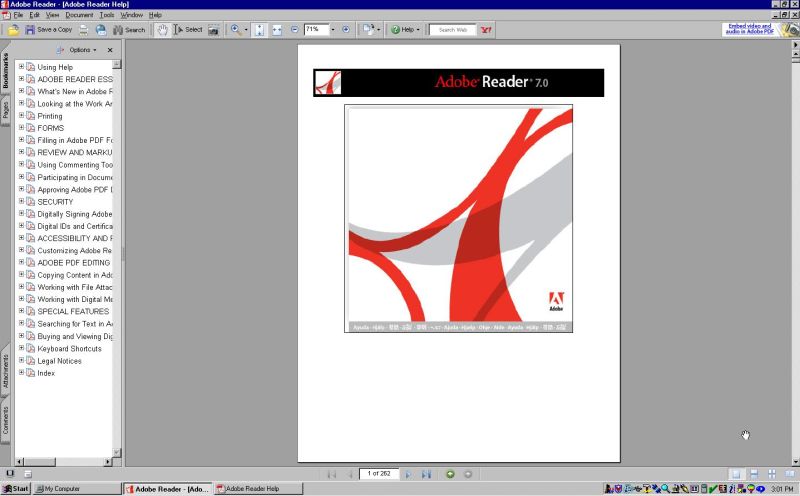Expand the Index bookmark
800x496 pixels.
click(21, 373)
